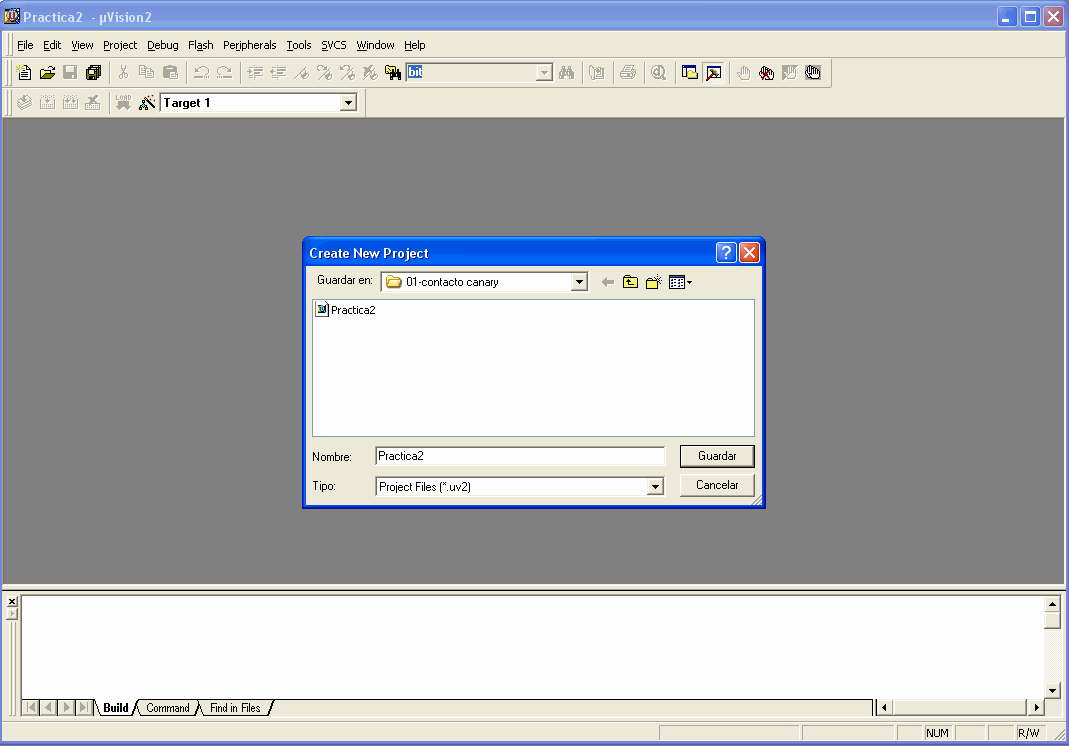Switch to the Command output tab
1069x746 pixels.
click(167, 708)
